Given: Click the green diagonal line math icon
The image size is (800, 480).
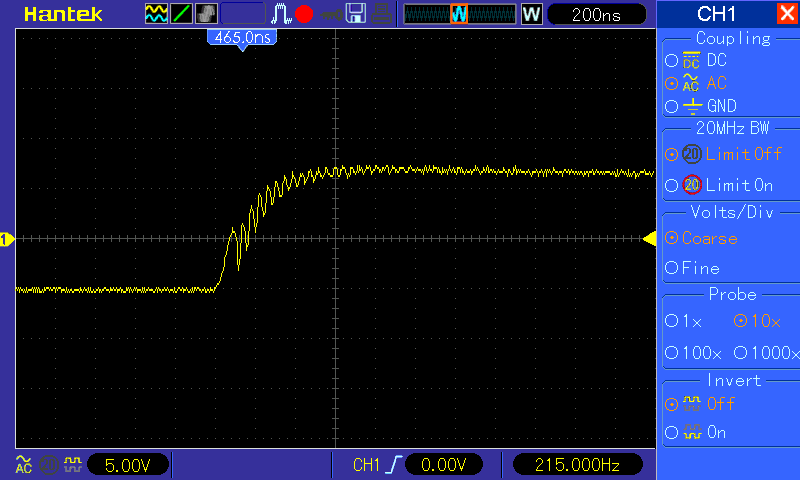Looking at the screenshot, I should (181, 14).
